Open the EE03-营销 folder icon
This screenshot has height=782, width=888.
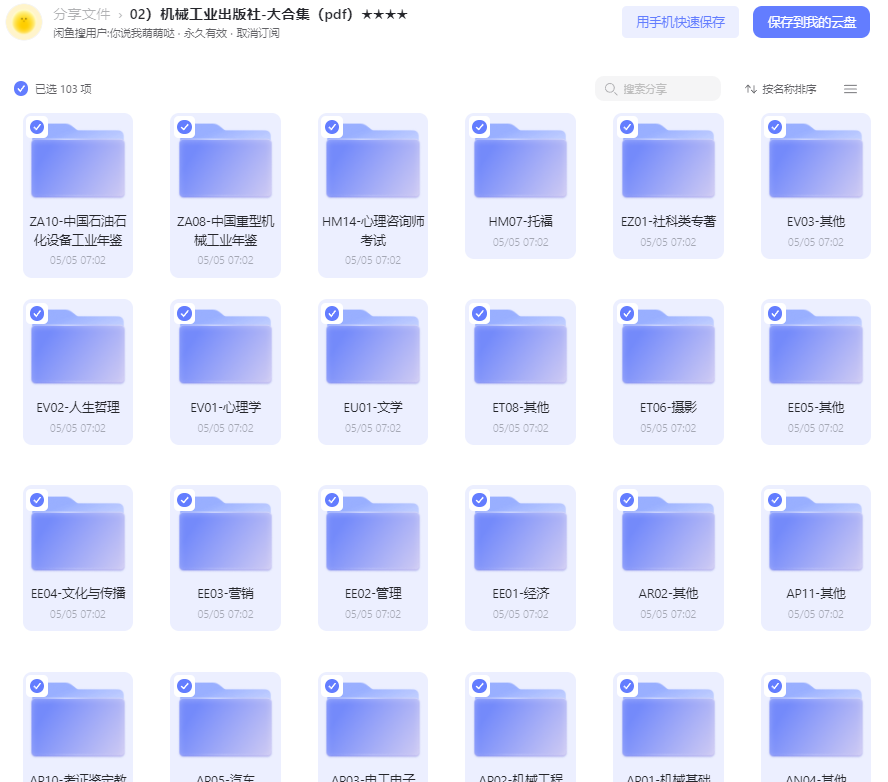225,533
